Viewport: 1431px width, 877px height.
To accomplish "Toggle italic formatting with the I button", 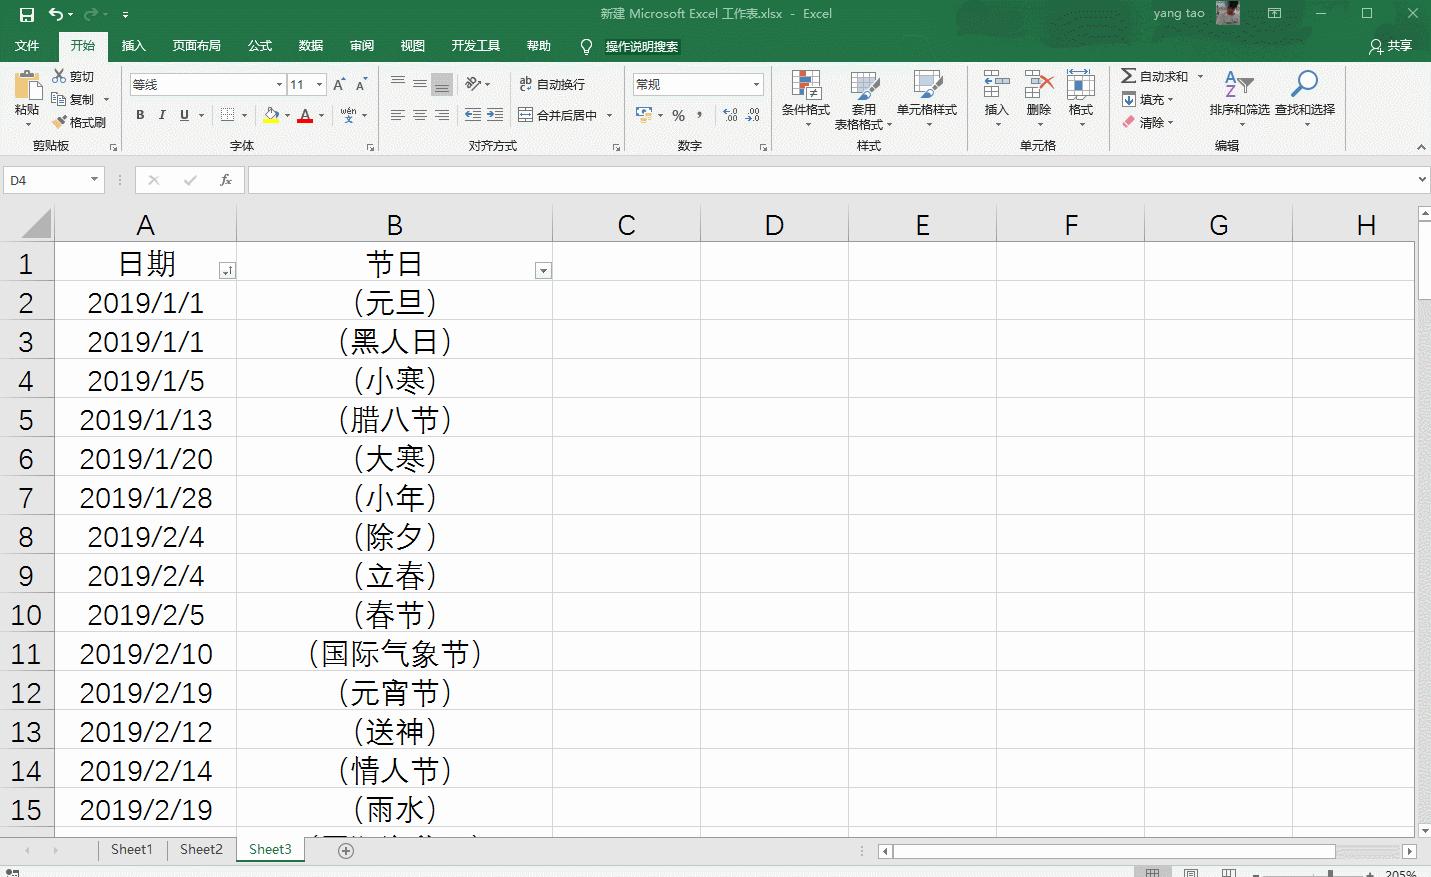I will 162,116.
